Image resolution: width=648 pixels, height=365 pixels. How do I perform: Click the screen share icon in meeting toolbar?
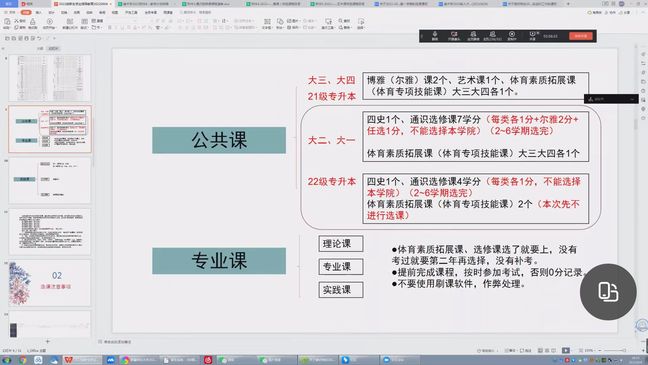pyautogui.click(x=473, y=36)
